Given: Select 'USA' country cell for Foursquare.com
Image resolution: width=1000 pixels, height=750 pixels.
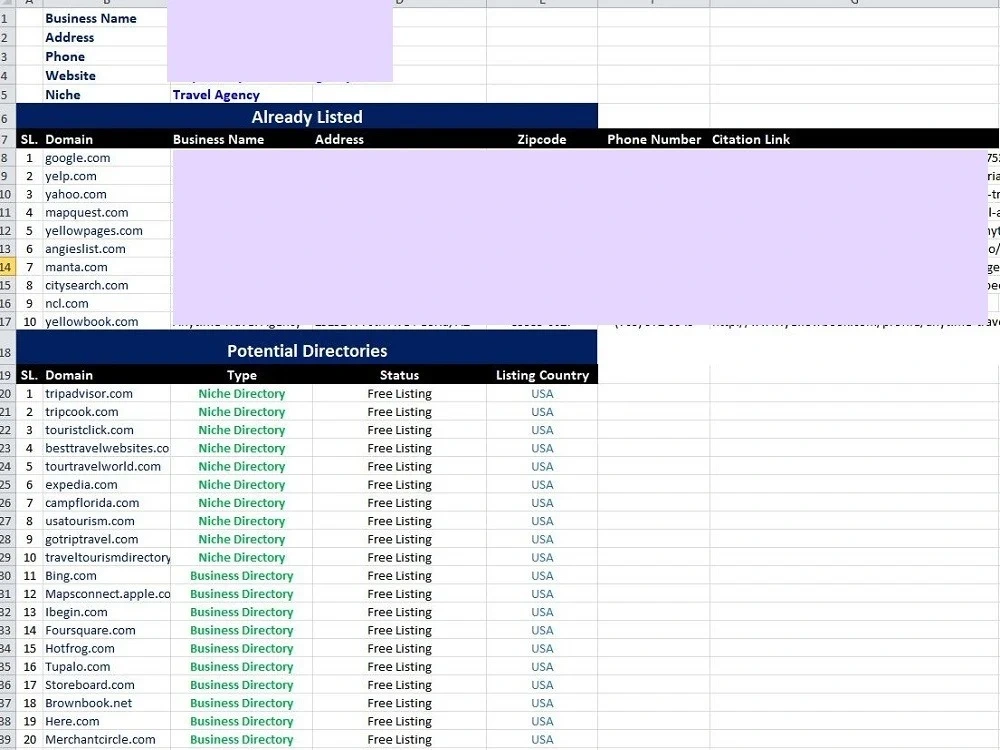Looking at the screenshot, I should tap(542, 629).
